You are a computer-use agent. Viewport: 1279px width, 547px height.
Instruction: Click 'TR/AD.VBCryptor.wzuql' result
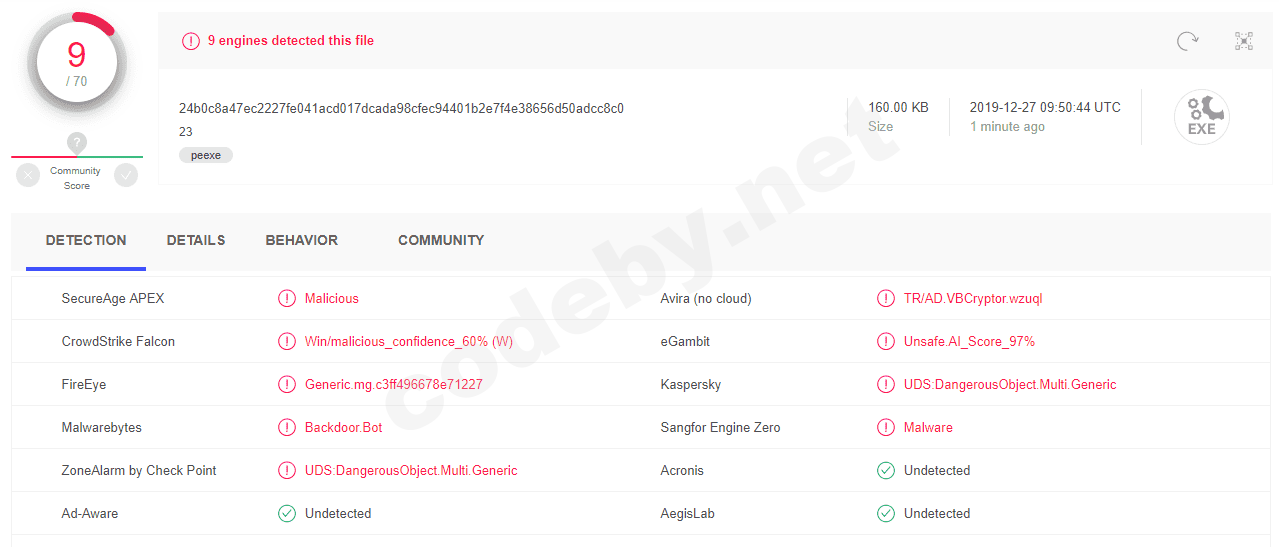point(973,298)
